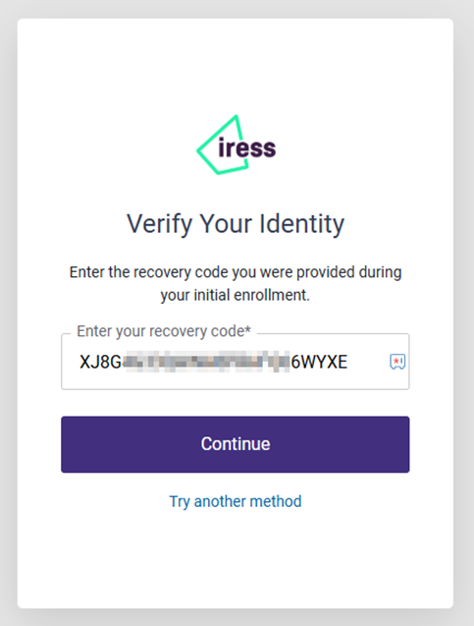Click the 'Verify Your Identity' heading

[235, 224]
